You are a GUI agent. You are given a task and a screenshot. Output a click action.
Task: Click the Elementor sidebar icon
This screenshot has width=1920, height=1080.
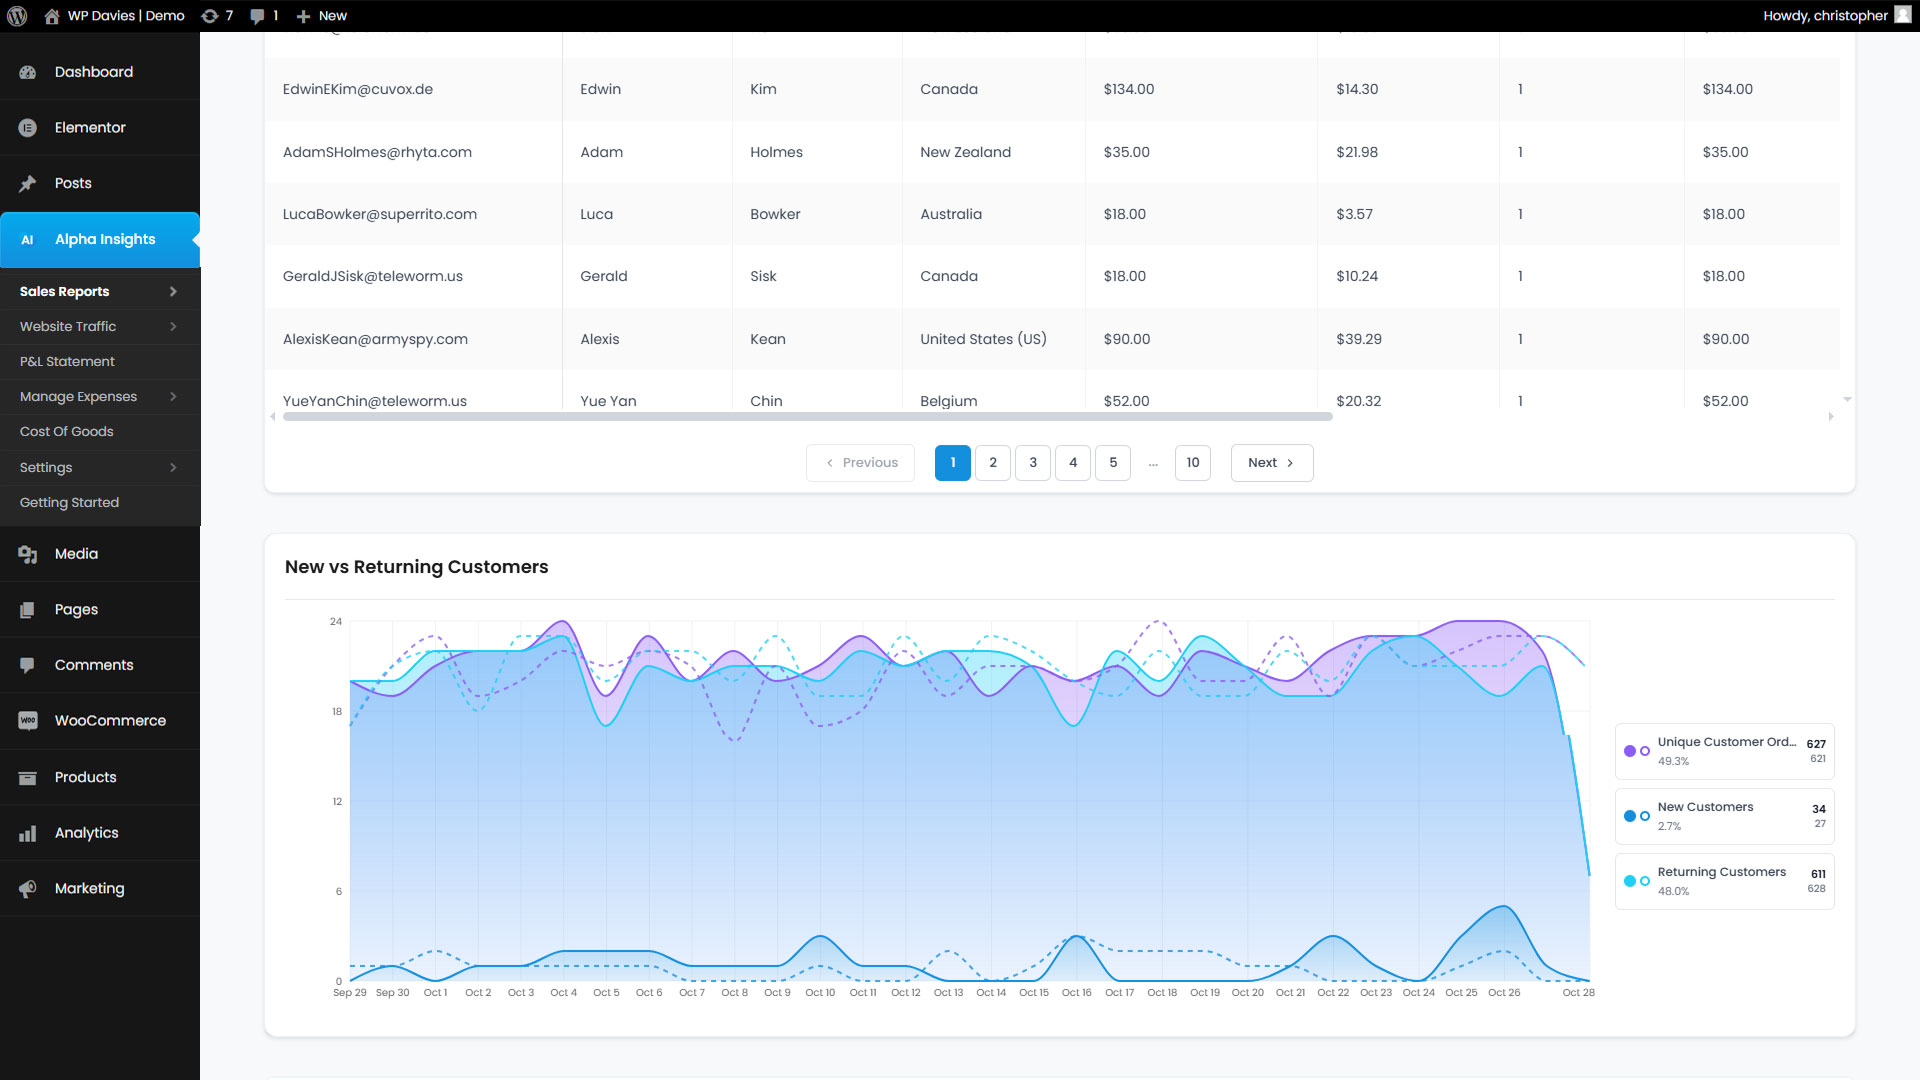pyautogui.click(x=28, y=128)
